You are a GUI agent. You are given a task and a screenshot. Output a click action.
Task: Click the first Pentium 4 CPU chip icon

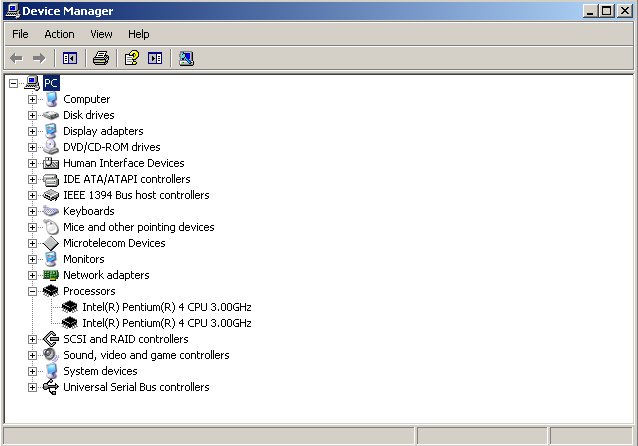[x=70, y=307]
